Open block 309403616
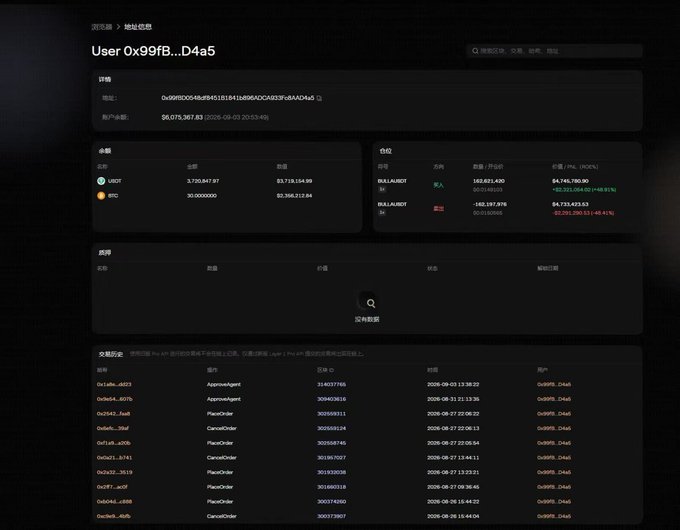The image size is (680, 530). click(x=331, y=399)
